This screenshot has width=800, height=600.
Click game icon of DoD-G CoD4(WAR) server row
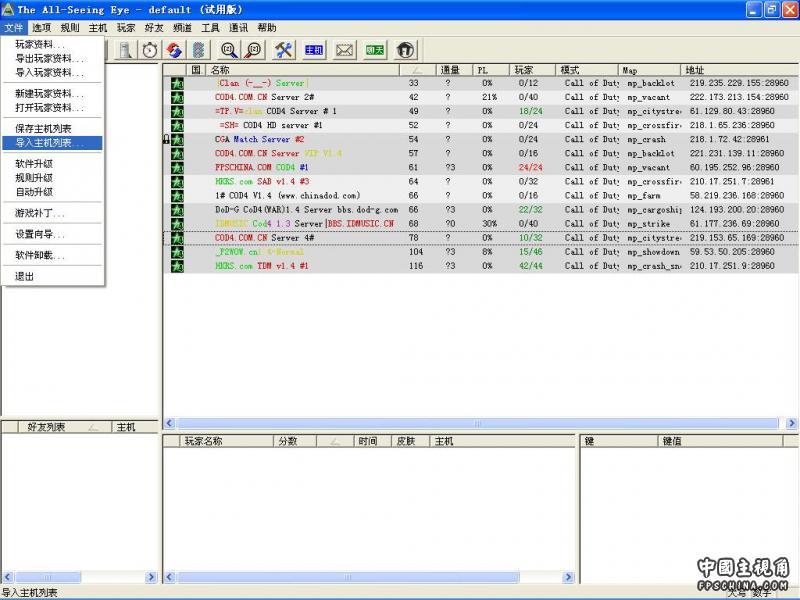(177, 210)
